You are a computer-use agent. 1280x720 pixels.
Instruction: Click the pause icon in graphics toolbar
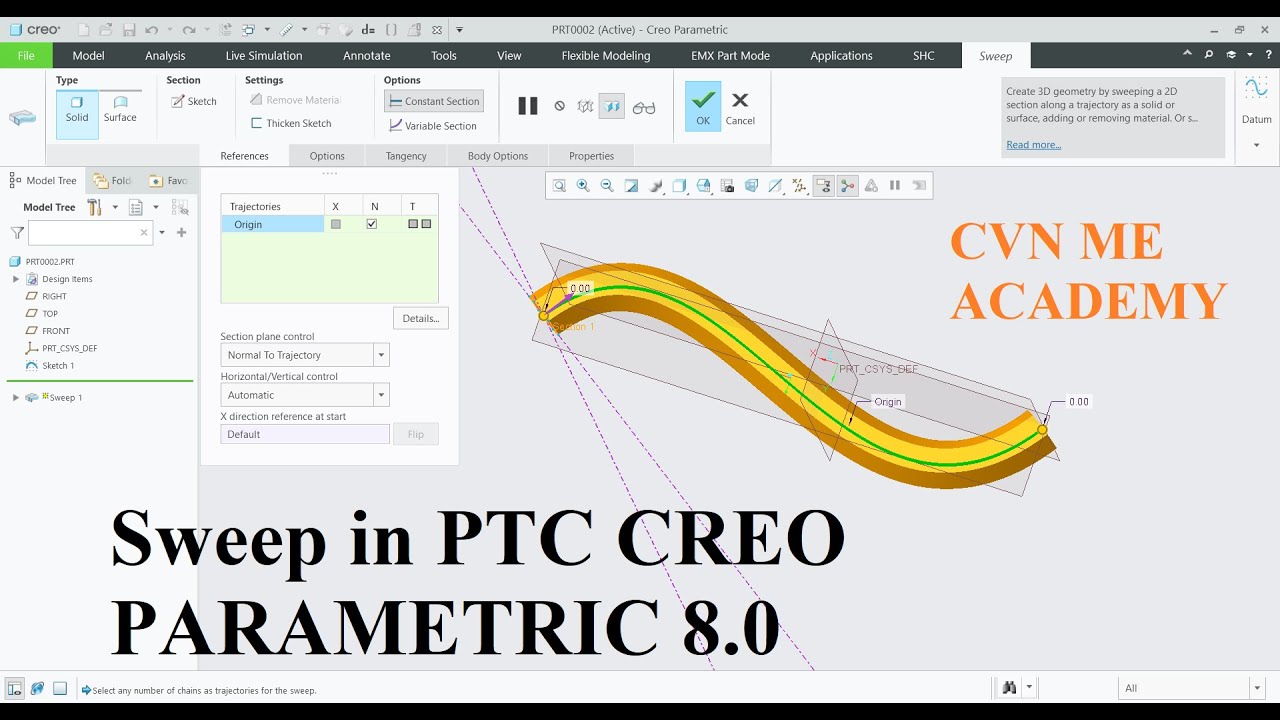(x=895, y=185)
